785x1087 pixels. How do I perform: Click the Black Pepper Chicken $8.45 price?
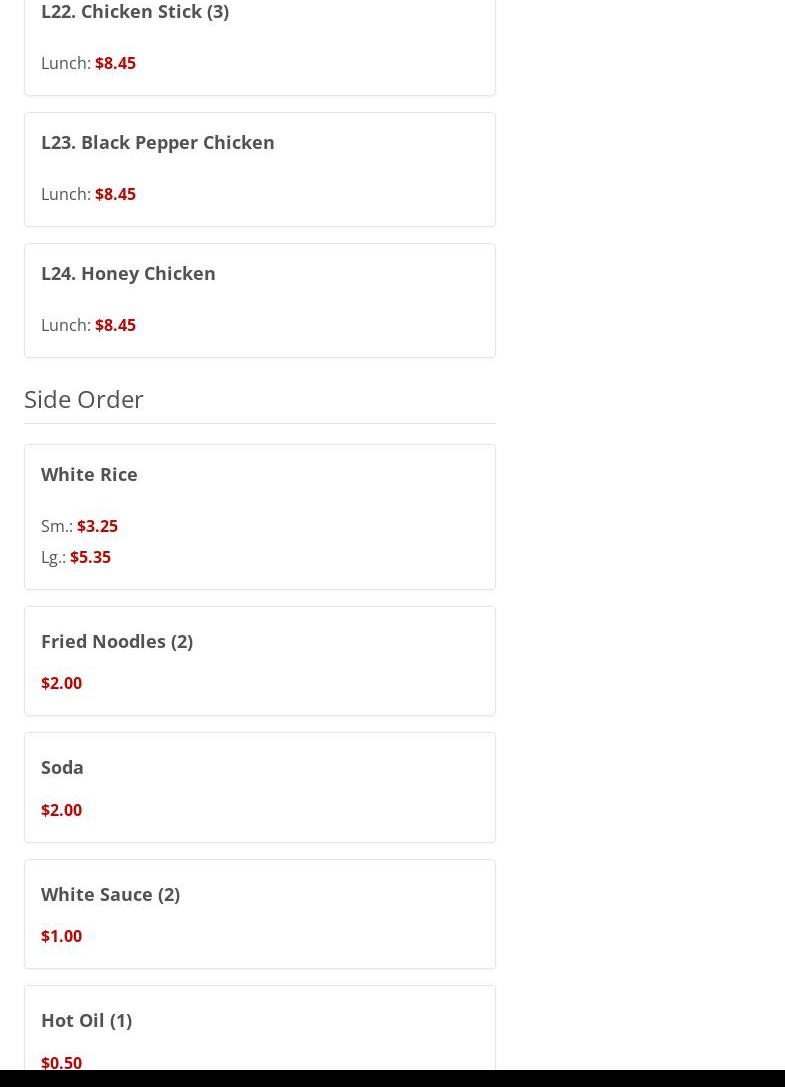click(115, 194)
